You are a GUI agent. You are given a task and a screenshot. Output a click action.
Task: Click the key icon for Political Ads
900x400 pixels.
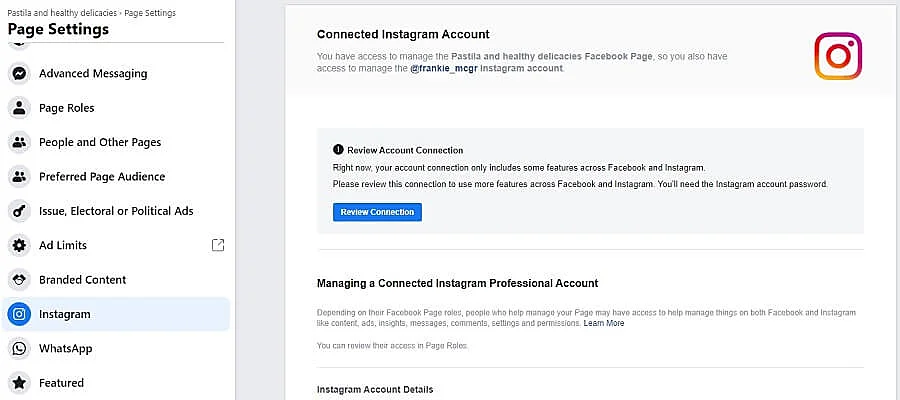coord(18,211)
